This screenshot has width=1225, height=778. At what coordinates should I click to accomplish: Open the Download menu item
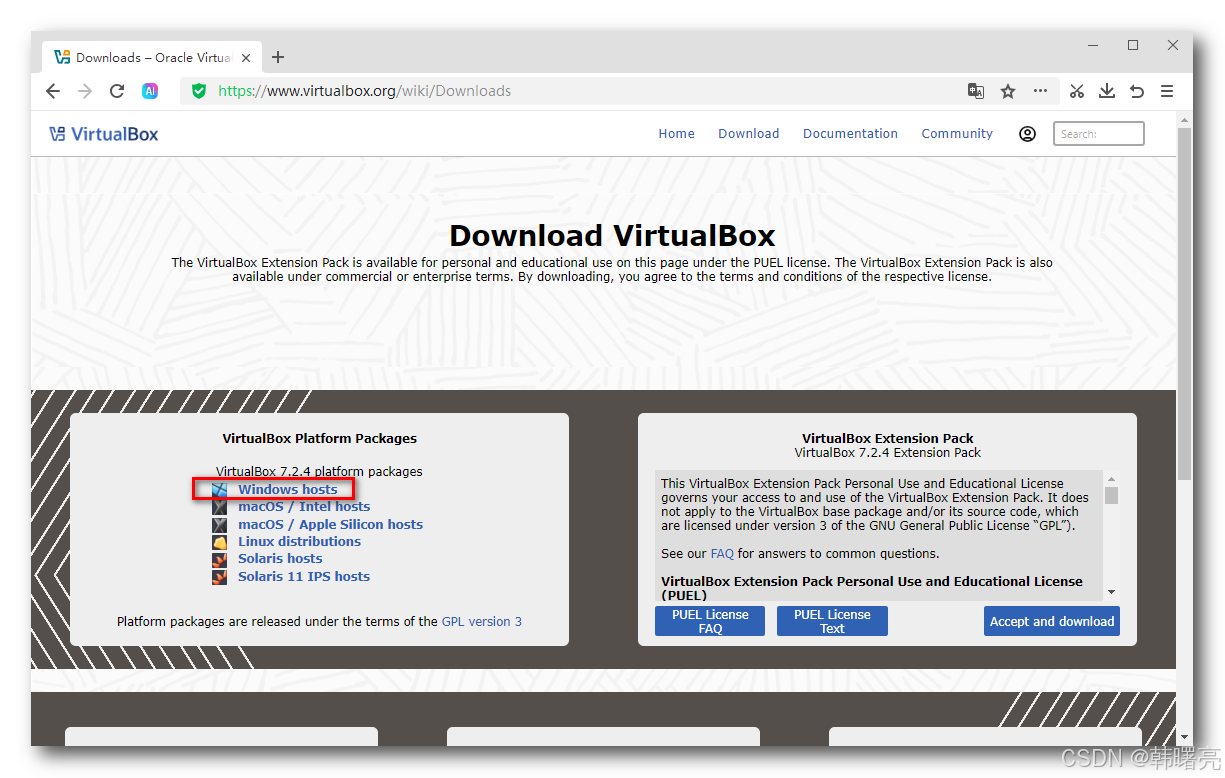[x=748, y=134]
